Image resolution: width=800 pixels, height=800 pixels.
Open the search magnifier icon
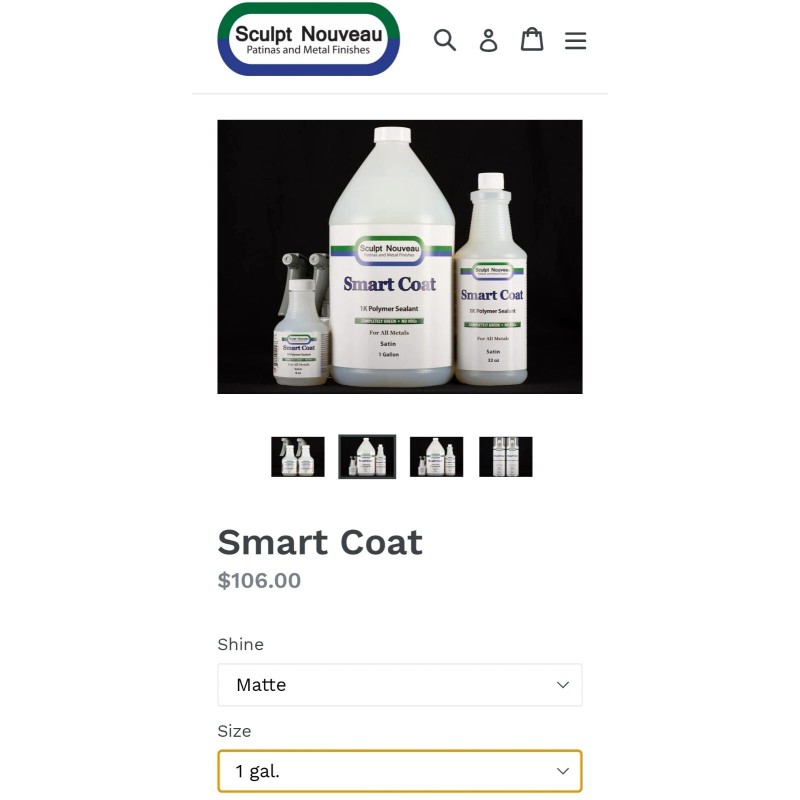coord(444,40)
